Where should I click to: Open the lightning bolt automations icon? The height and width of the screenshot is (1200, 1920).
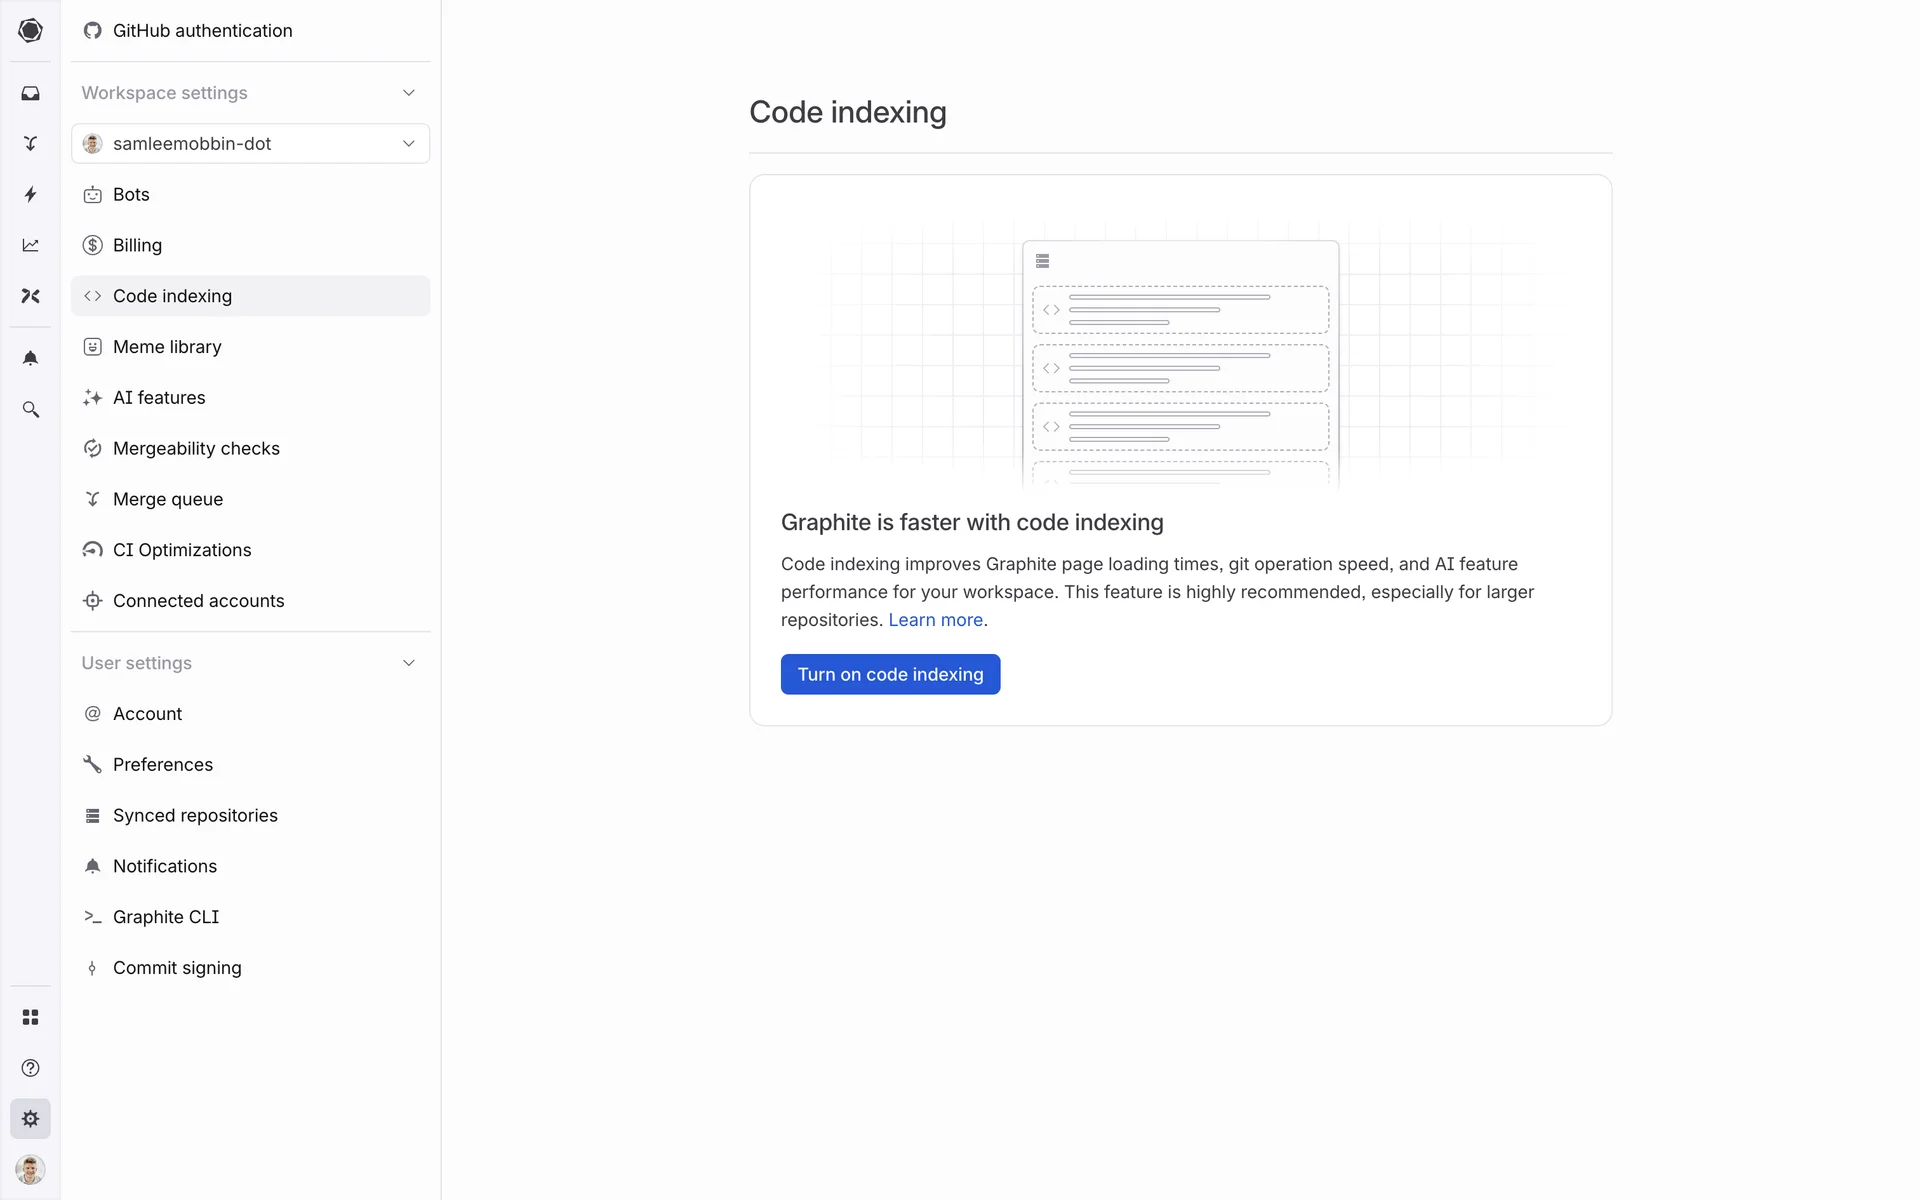[31, 194]
